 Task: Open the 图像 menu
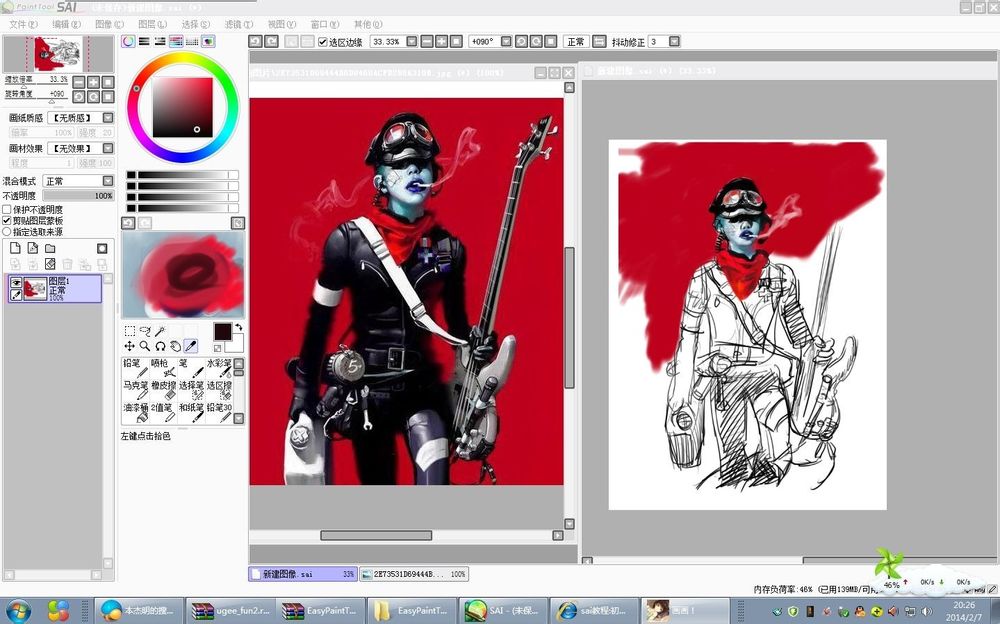[109, 24]
